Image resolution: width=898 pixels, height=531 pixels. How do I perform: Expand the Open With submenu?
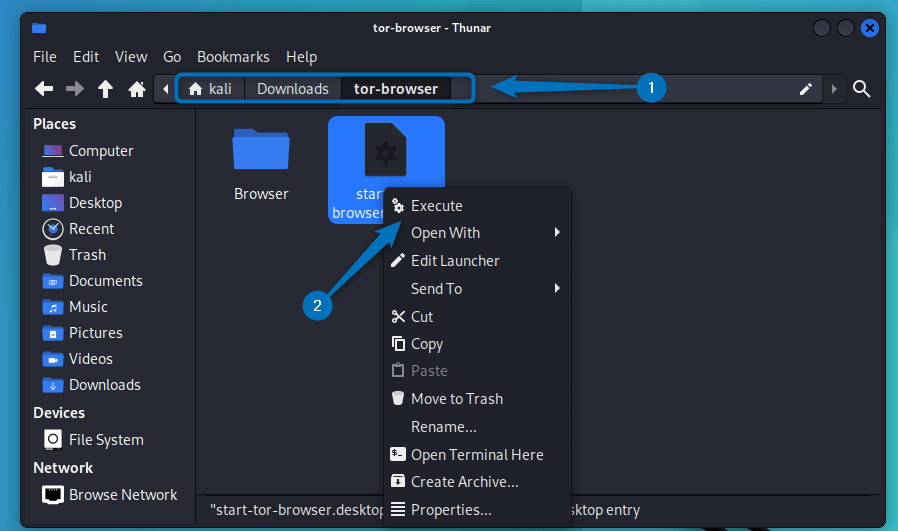point(477,233)
